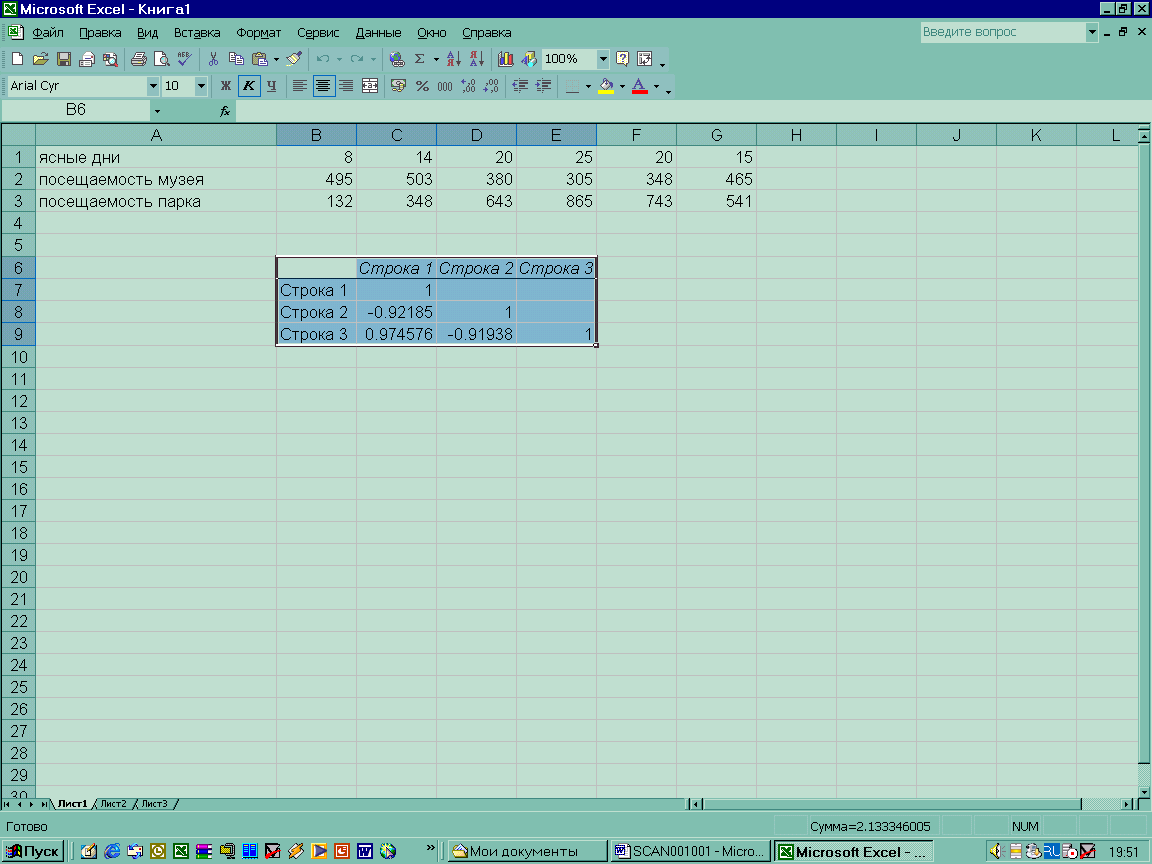Open the Сервис menu
The width and height of the screenshot is (1152, 864).
pyautogui.click(x=318, y=32)
